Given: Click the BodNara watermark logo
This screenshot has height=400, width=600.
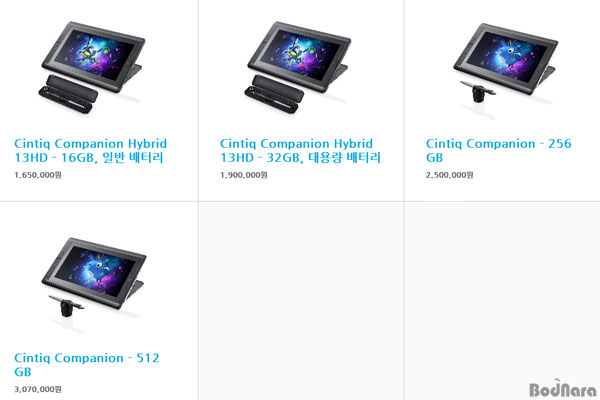Looking at the screenshot, I should [562, 389].
